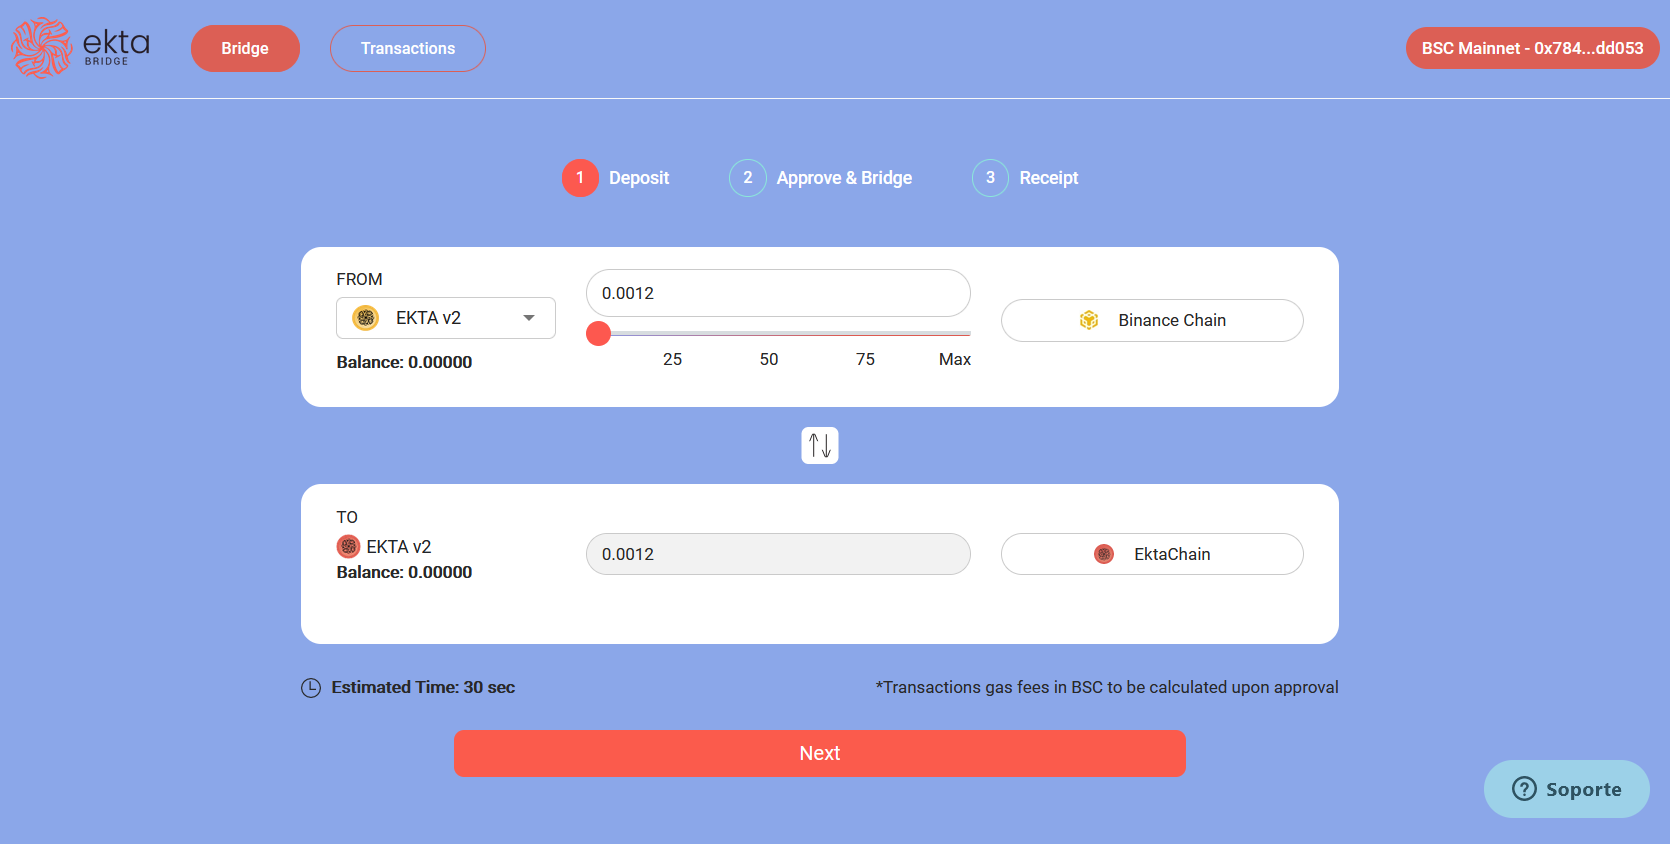The image size is (1670, 844).
Task: Click the Estimated Time clock icon
Action: pyautogui.click(x=311, y=688)
